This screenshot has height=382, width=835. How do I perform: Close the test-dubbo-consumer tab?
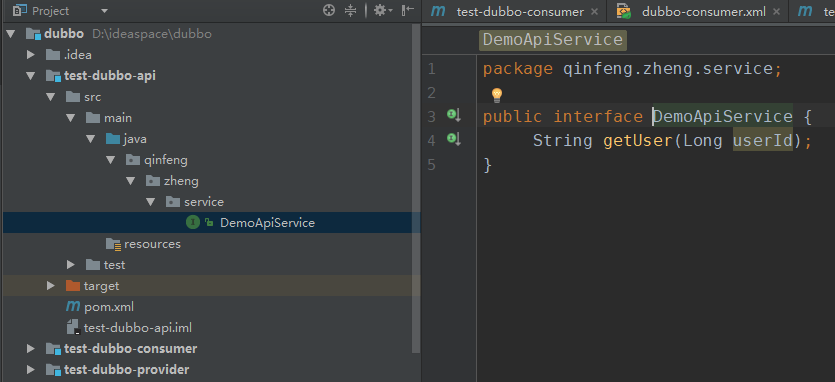(x=594, y=12)
